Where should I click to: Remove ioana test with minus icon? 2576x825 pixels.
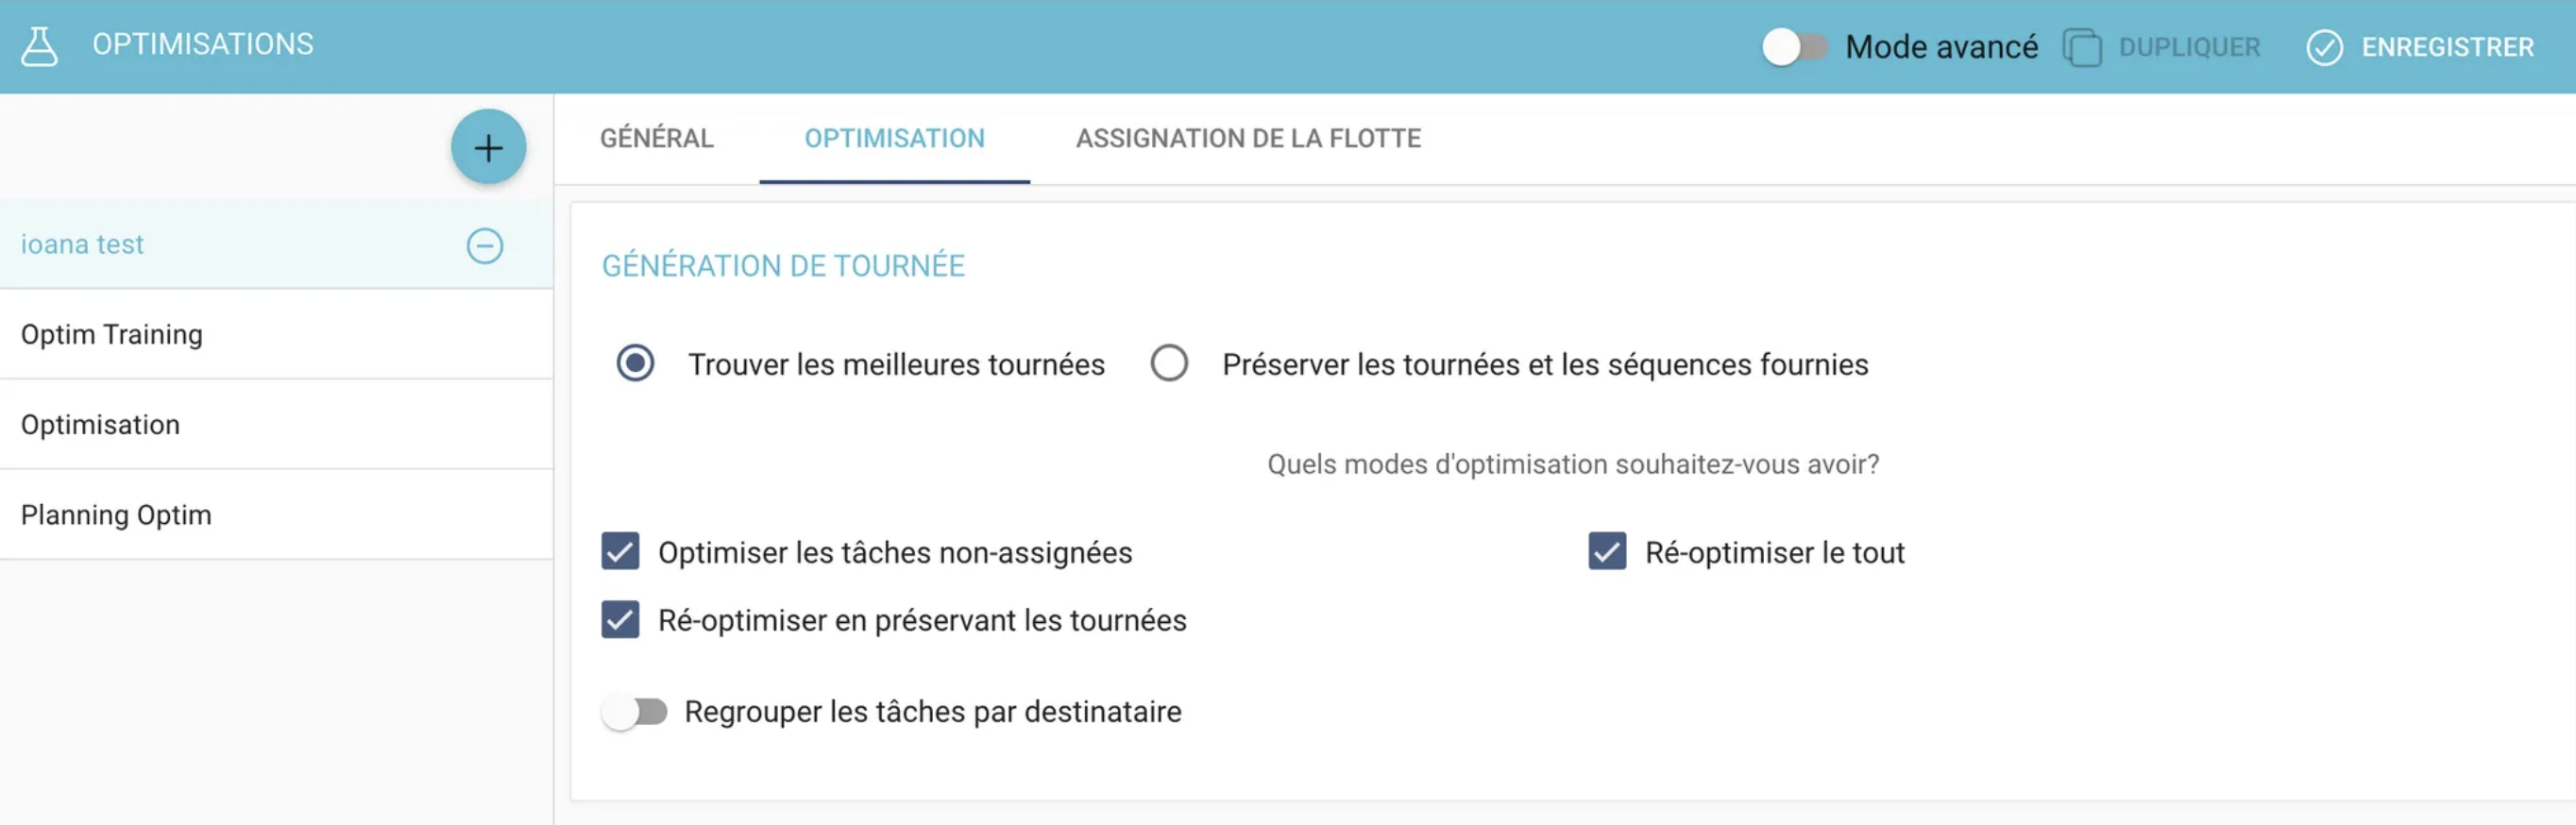pos(485,245)
